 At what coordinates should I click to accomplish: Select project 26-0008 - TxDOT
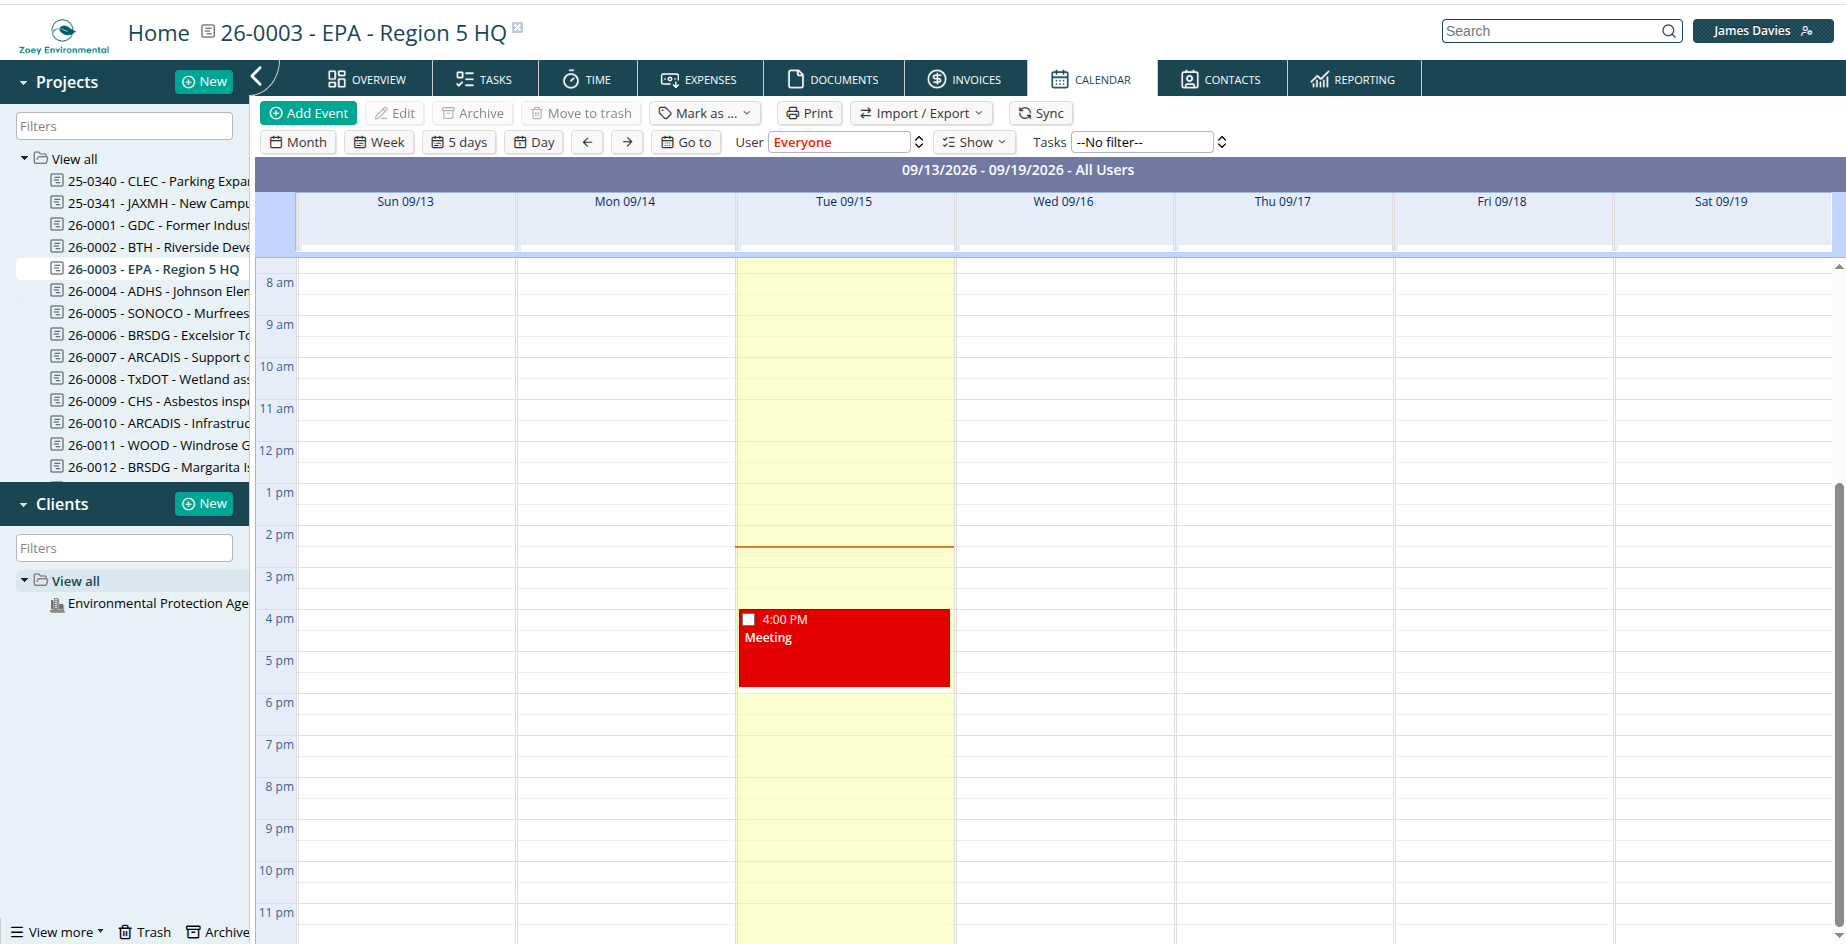pyautogui.click(x=150, y=380)
